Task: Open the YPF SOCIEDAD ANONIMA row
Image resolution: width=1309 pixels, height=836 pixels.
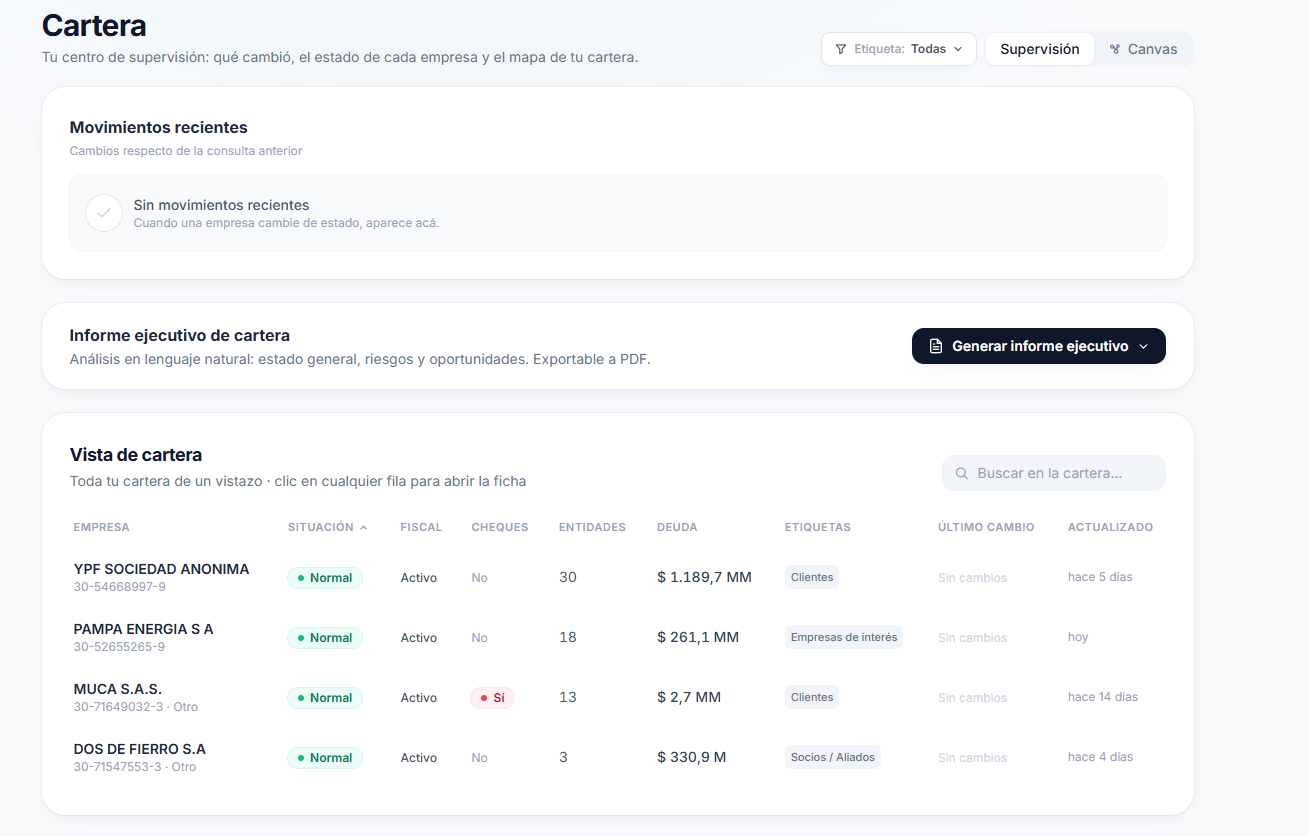Action: (x=618, y=577)
